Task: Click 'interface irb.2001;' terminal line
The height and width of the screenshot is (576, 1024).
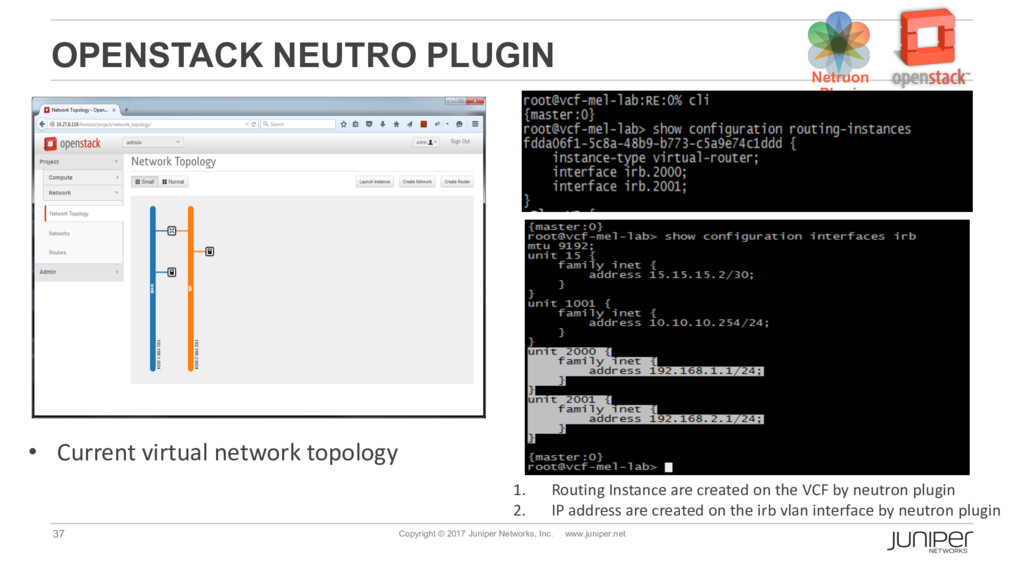Action: point(620,186)
